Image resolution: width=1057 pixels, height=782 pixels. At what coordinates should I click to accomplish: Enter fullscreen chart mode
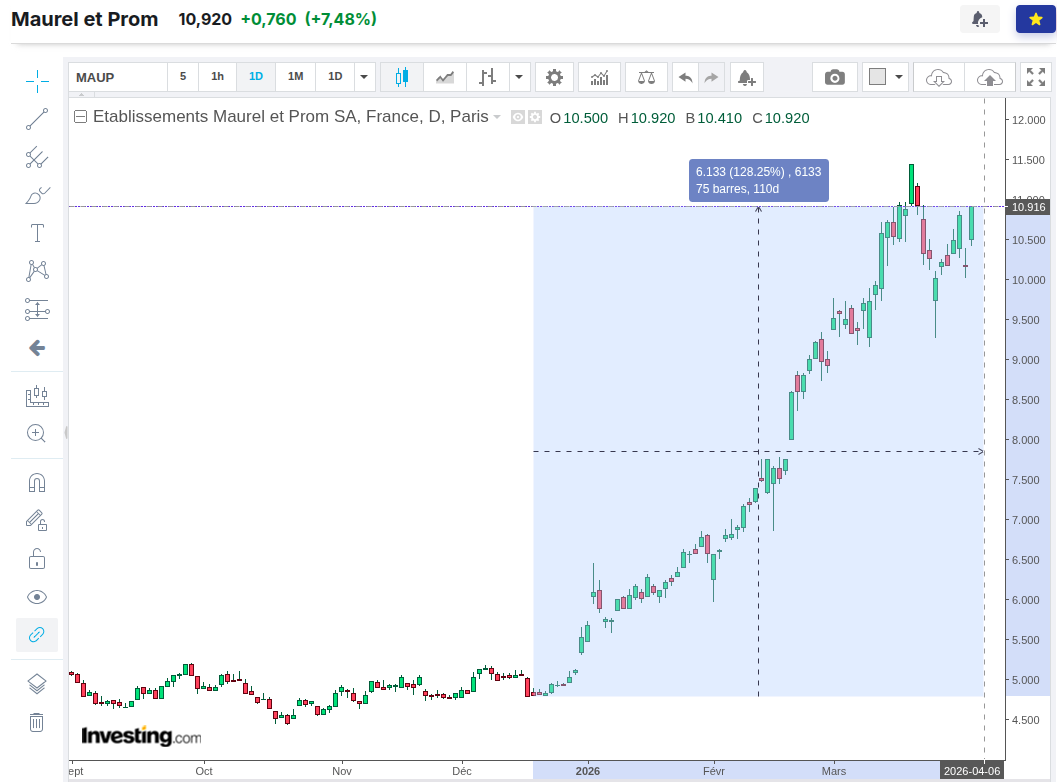1036,78
